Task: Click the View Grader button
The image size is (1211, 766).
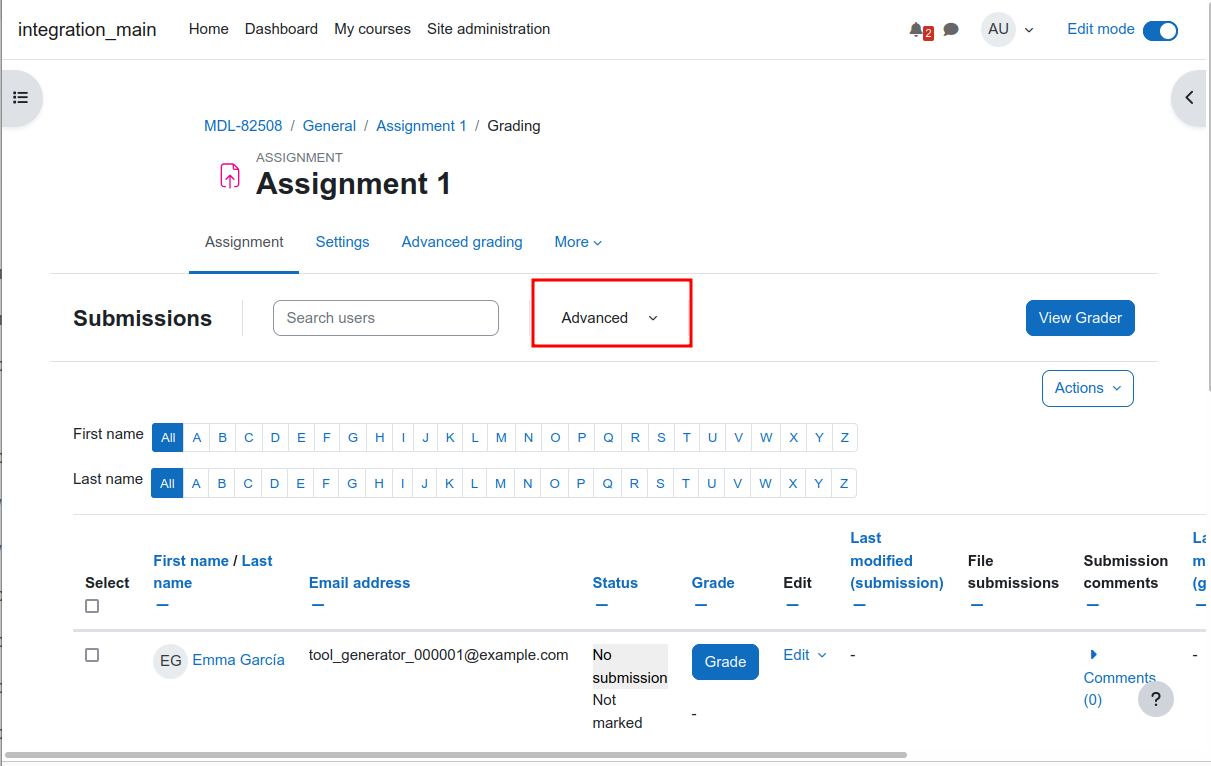Action: [1080, 318]
